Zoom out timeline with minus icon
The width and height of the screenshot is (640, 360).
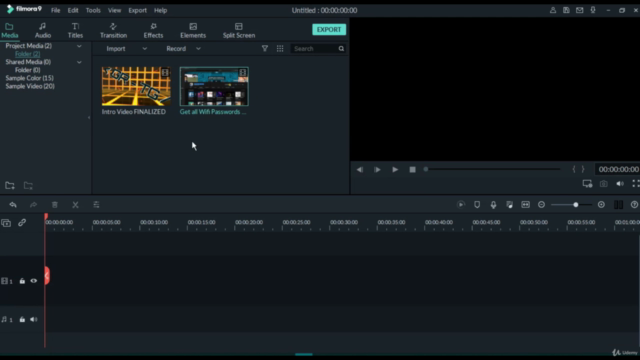542,204
